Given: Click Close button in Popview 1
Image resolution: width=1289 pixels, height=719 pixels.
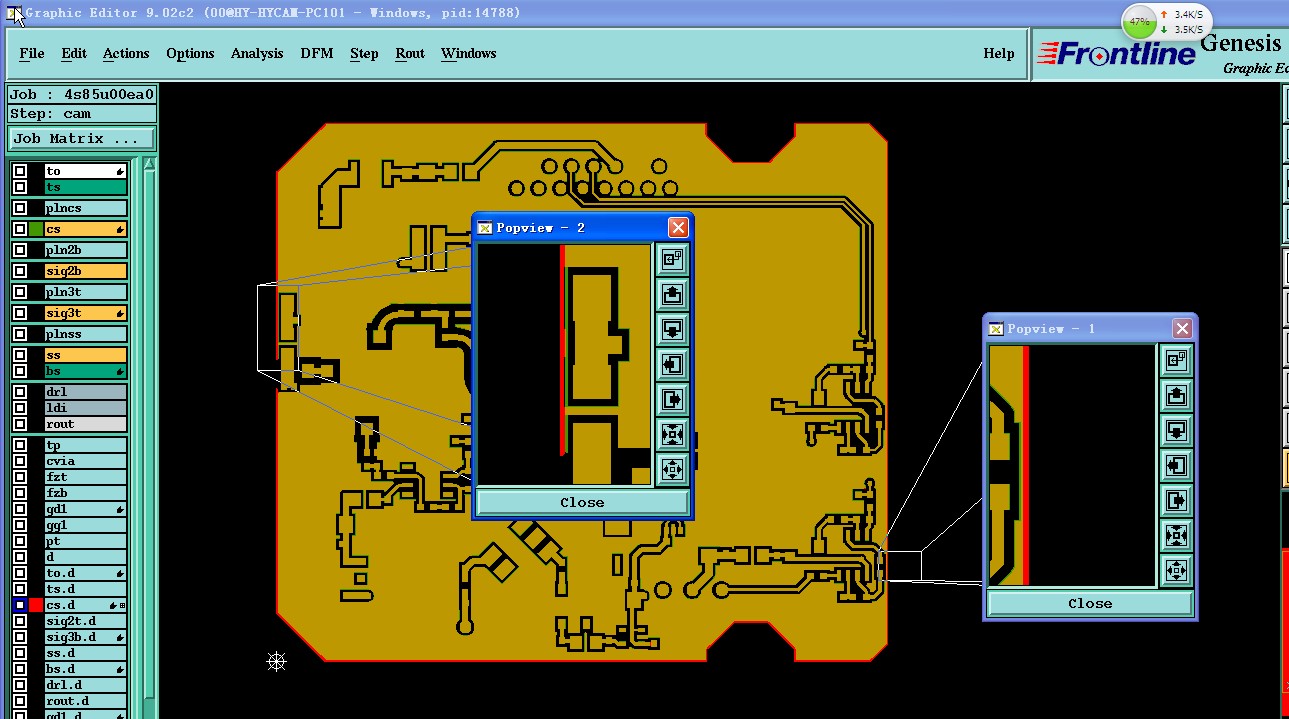Looking at the screenshot, I should (x=1090, y=603).
